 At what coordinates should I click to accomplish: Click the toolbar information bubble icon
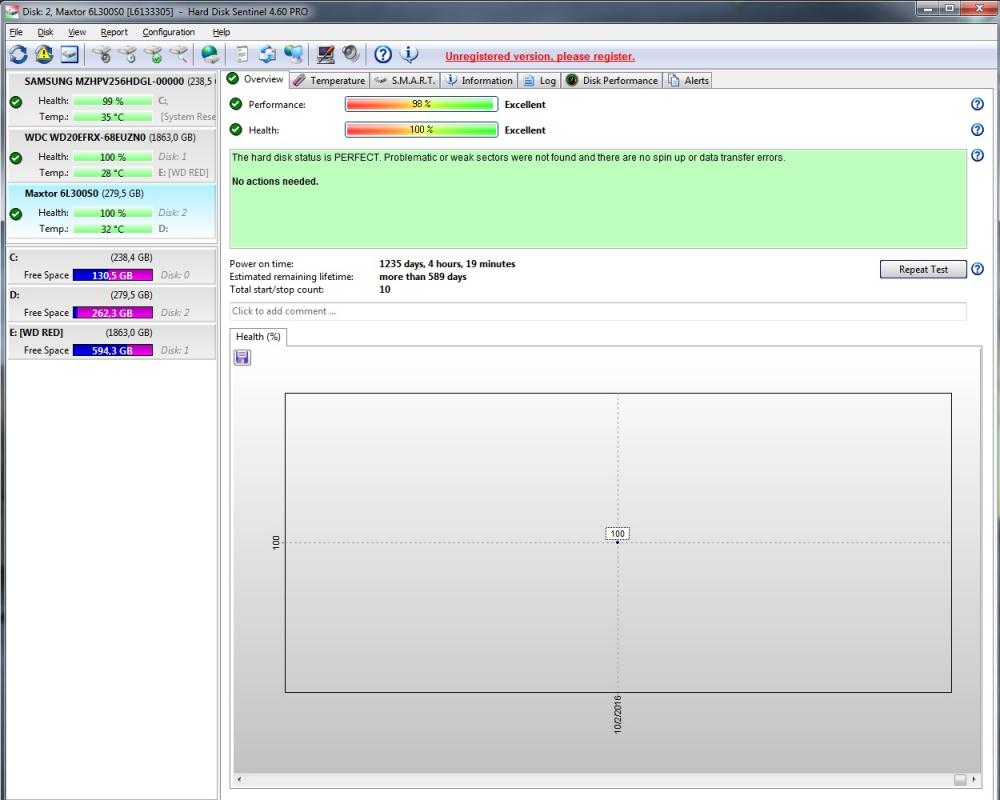(409, 55)
